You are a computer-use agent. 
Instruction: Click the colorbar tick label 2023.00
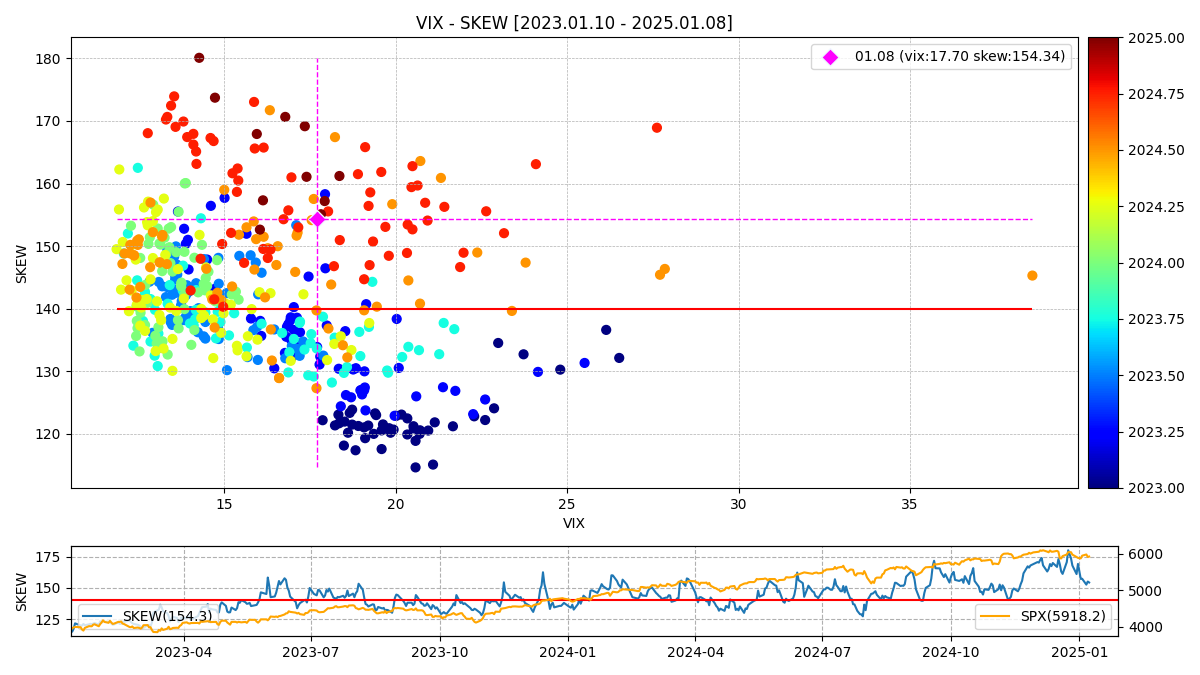click(x=1156, y=488)
